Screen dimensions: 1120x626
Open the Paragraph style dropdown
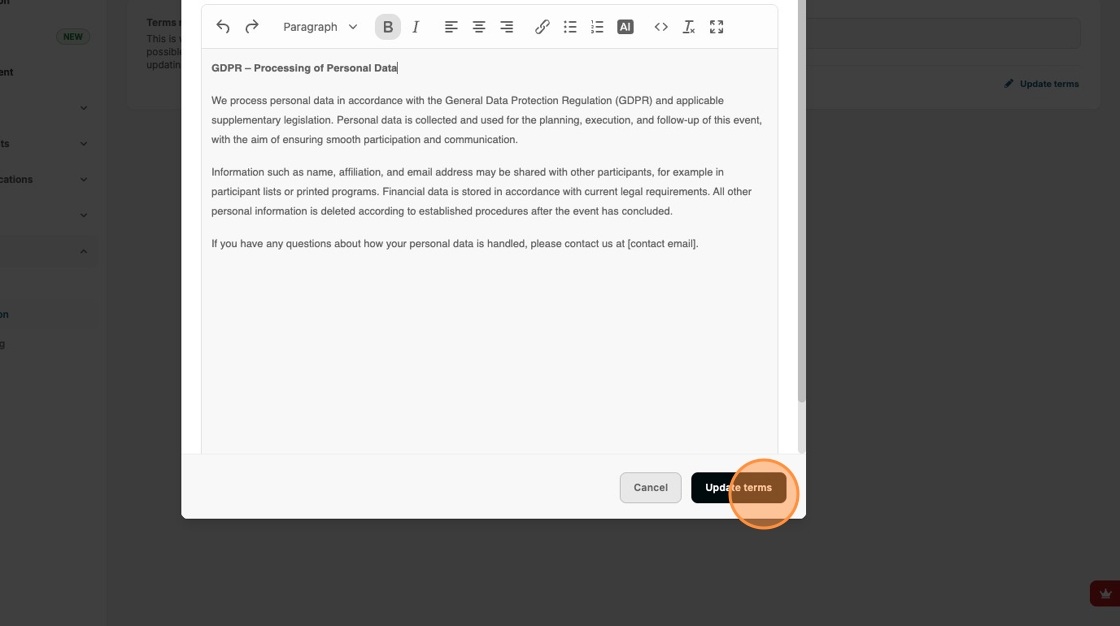point(320,26)
